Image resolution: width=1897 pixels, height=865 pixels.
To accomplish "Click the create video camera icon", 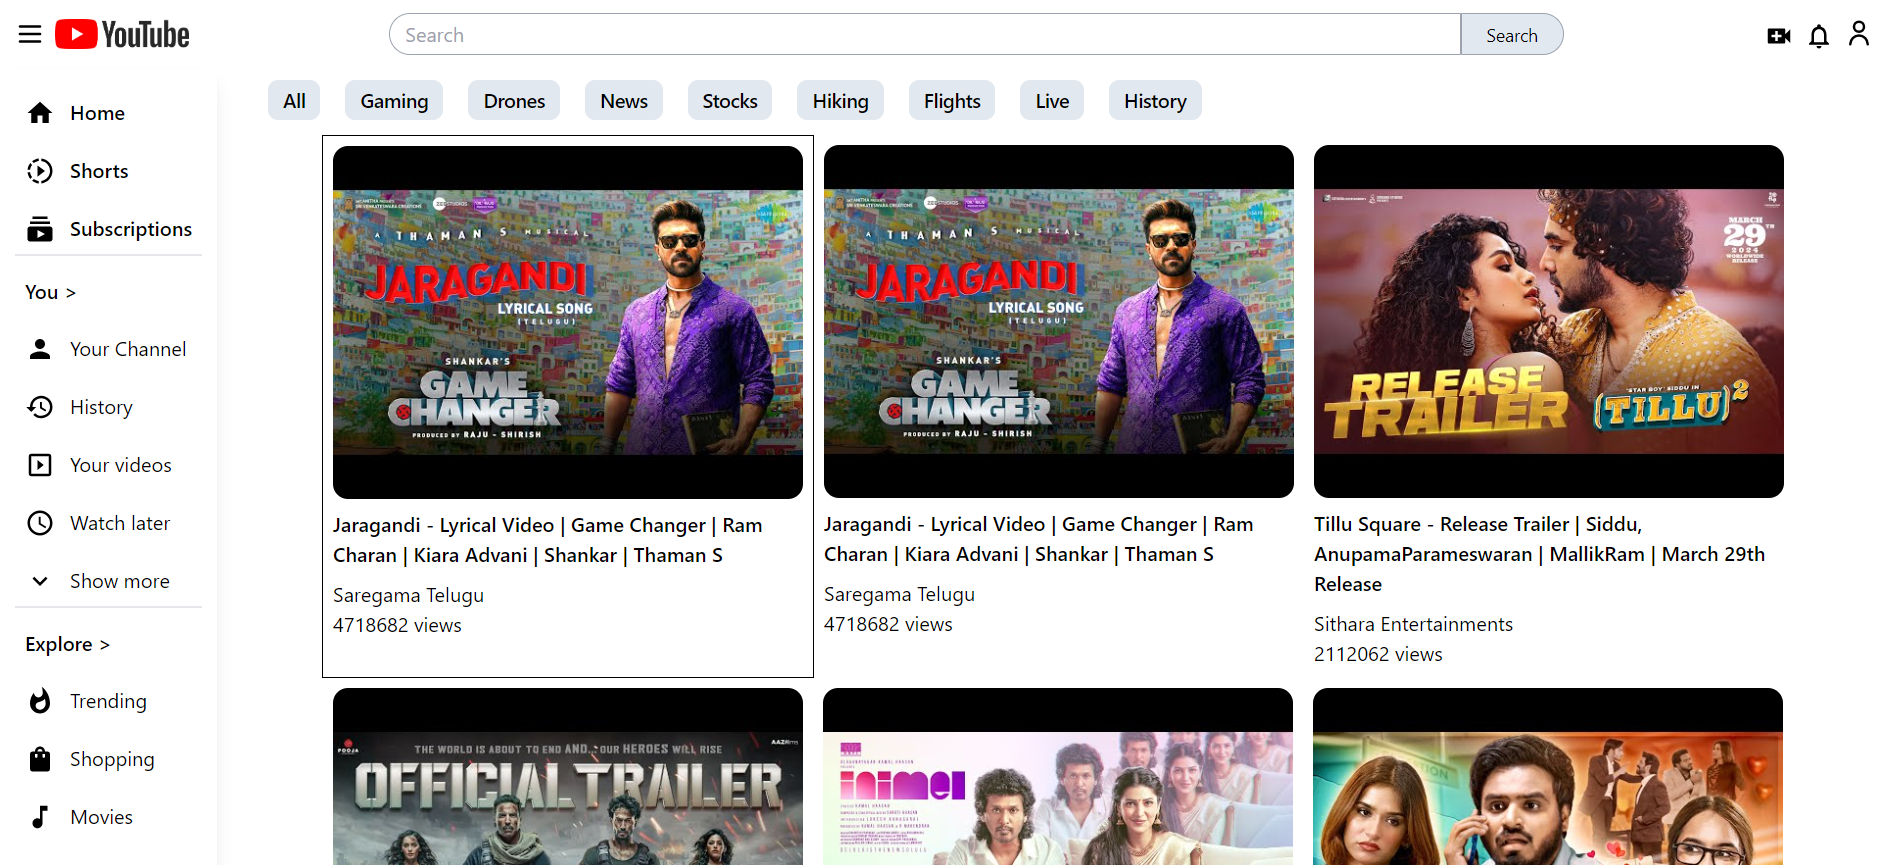I will pyautogui.click(x=1778, y=36).
